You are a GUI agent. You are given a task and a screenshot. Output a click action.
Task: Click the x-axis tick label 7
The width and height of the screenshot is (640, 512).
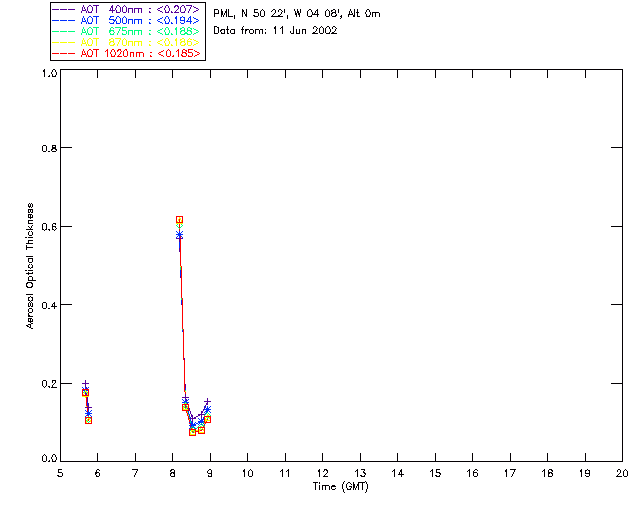pos(135,473)
